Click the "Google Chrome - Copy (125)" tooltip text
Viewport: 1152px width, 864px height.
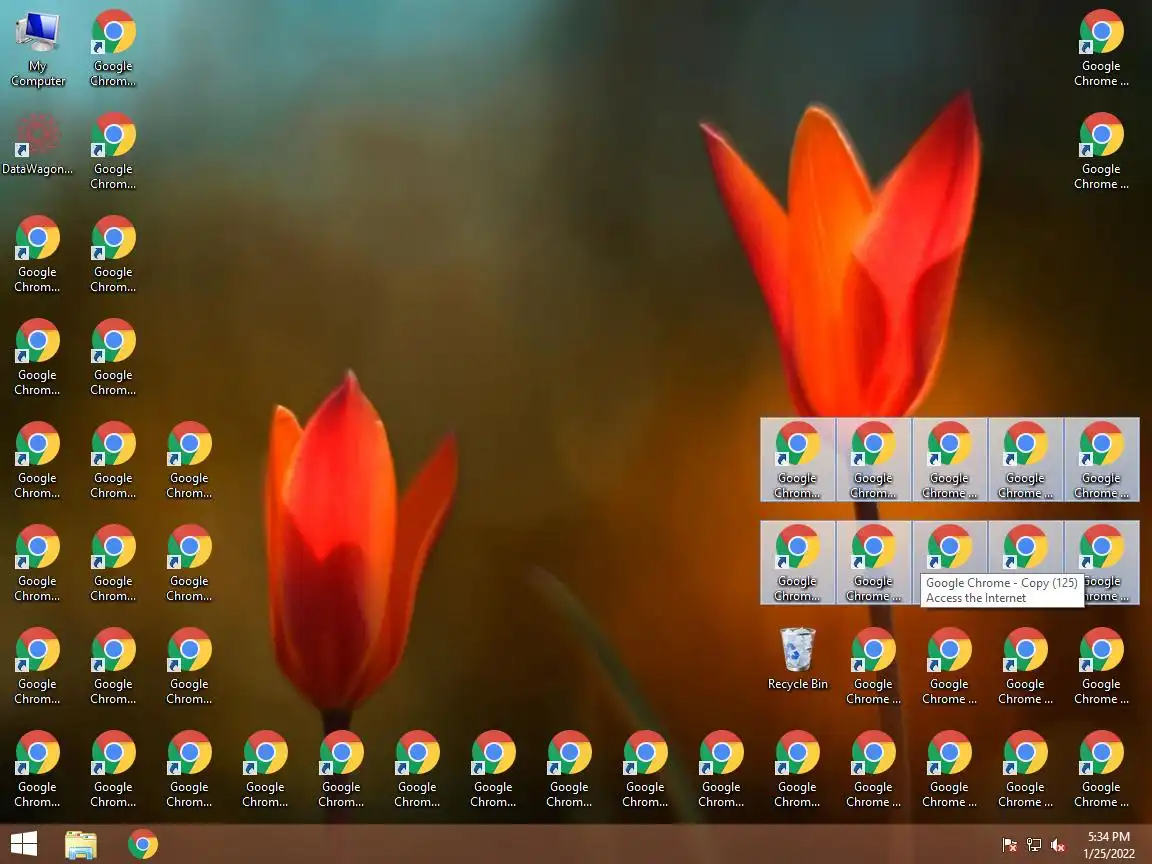1001,583
